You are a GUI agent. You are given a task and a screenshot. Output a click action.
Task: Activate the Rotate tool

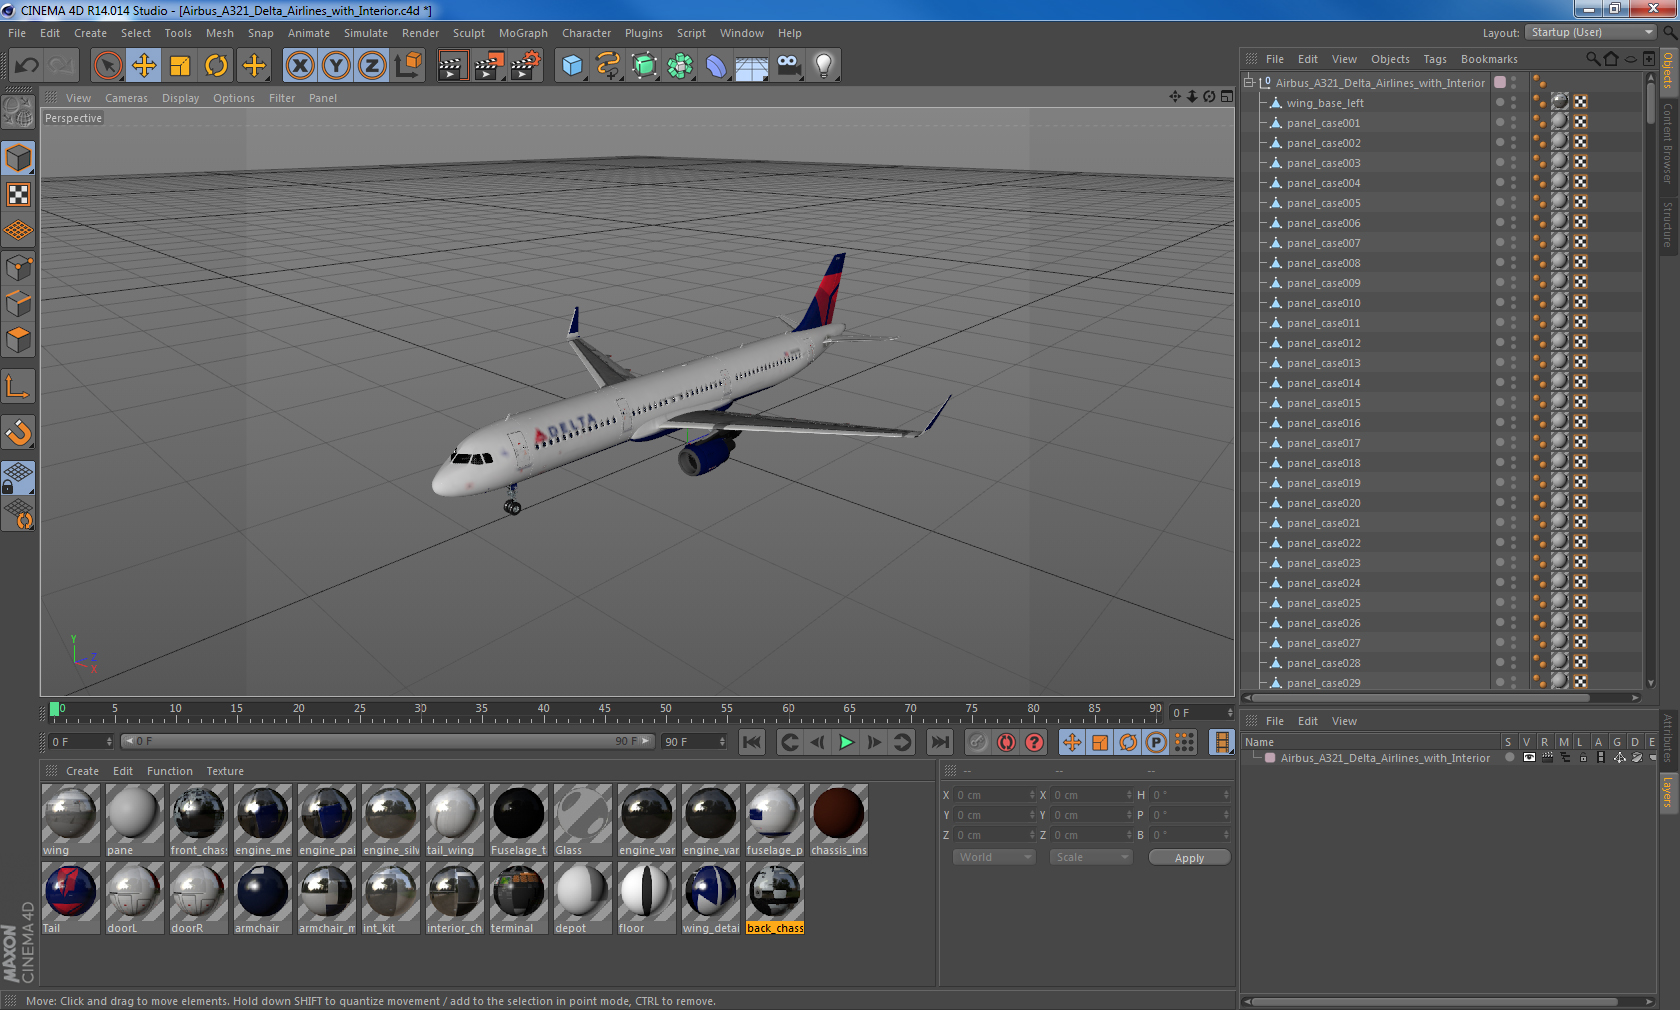click(216, 66)
